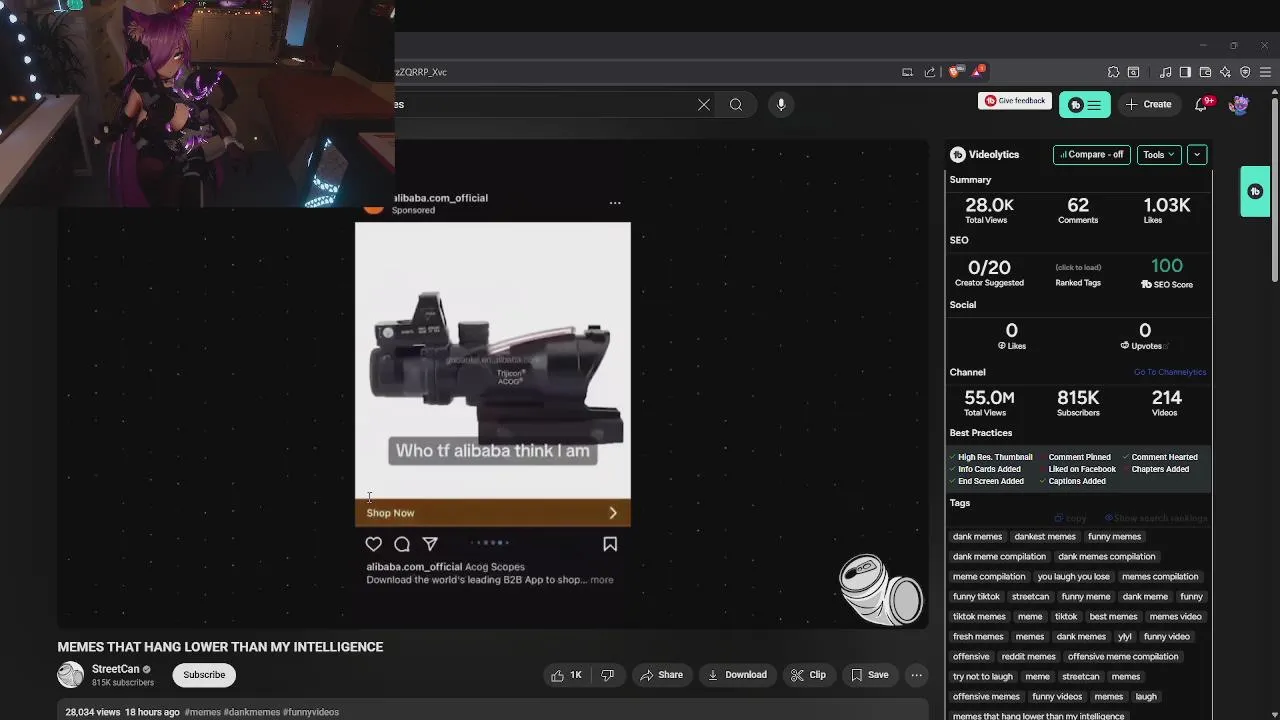Screen dimensions: 1280x720
Task: Start voice search with the microphone
Action: (x=781, y=104)
